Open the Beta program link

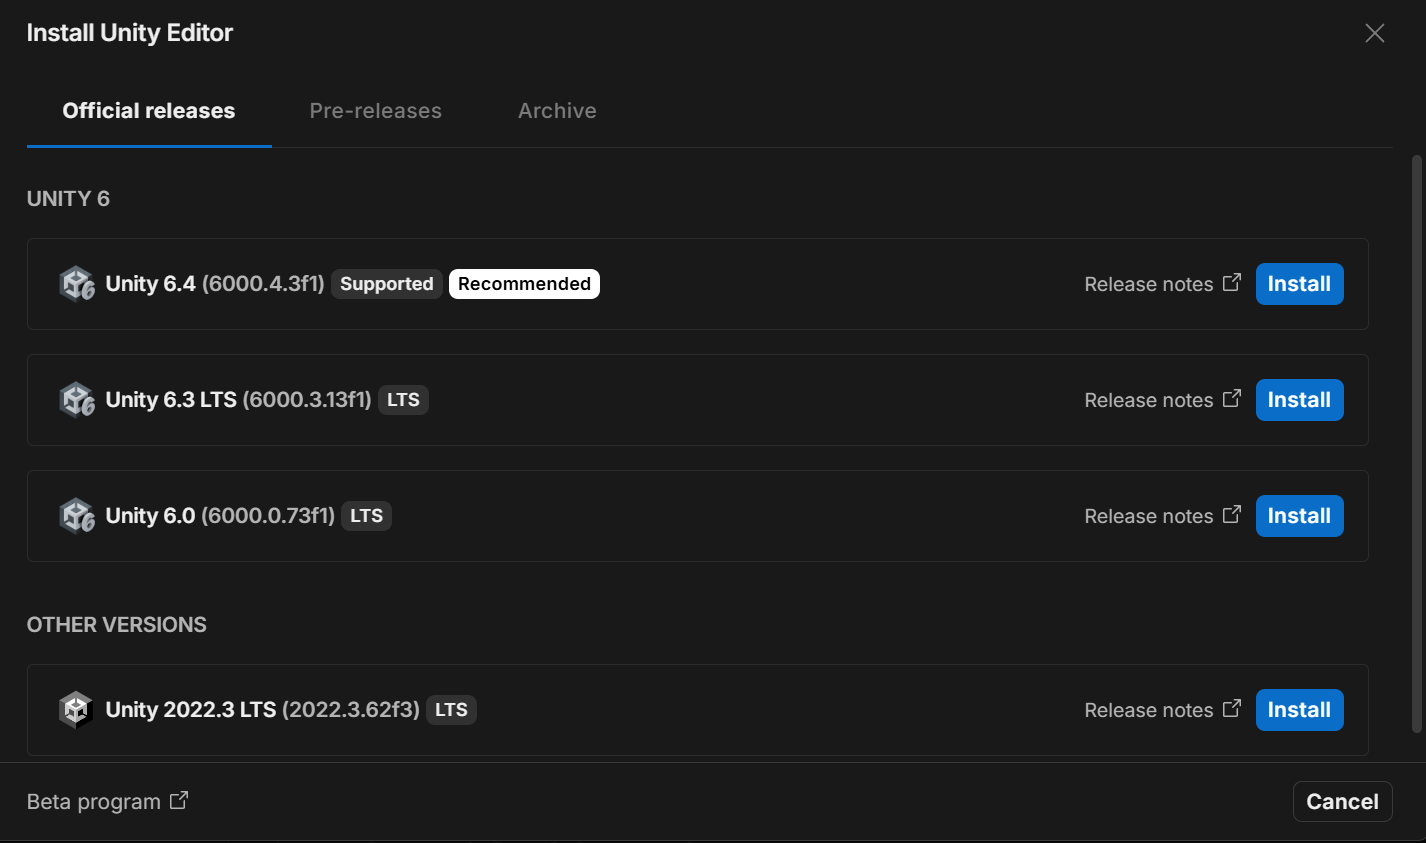94,802
